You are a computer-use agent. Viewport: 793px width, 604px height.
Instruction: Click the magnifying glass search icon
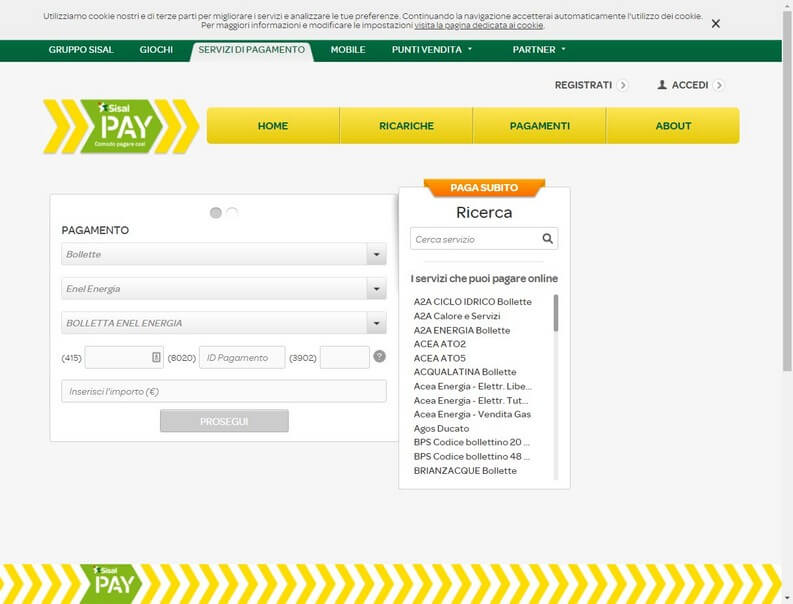(547, 238)
